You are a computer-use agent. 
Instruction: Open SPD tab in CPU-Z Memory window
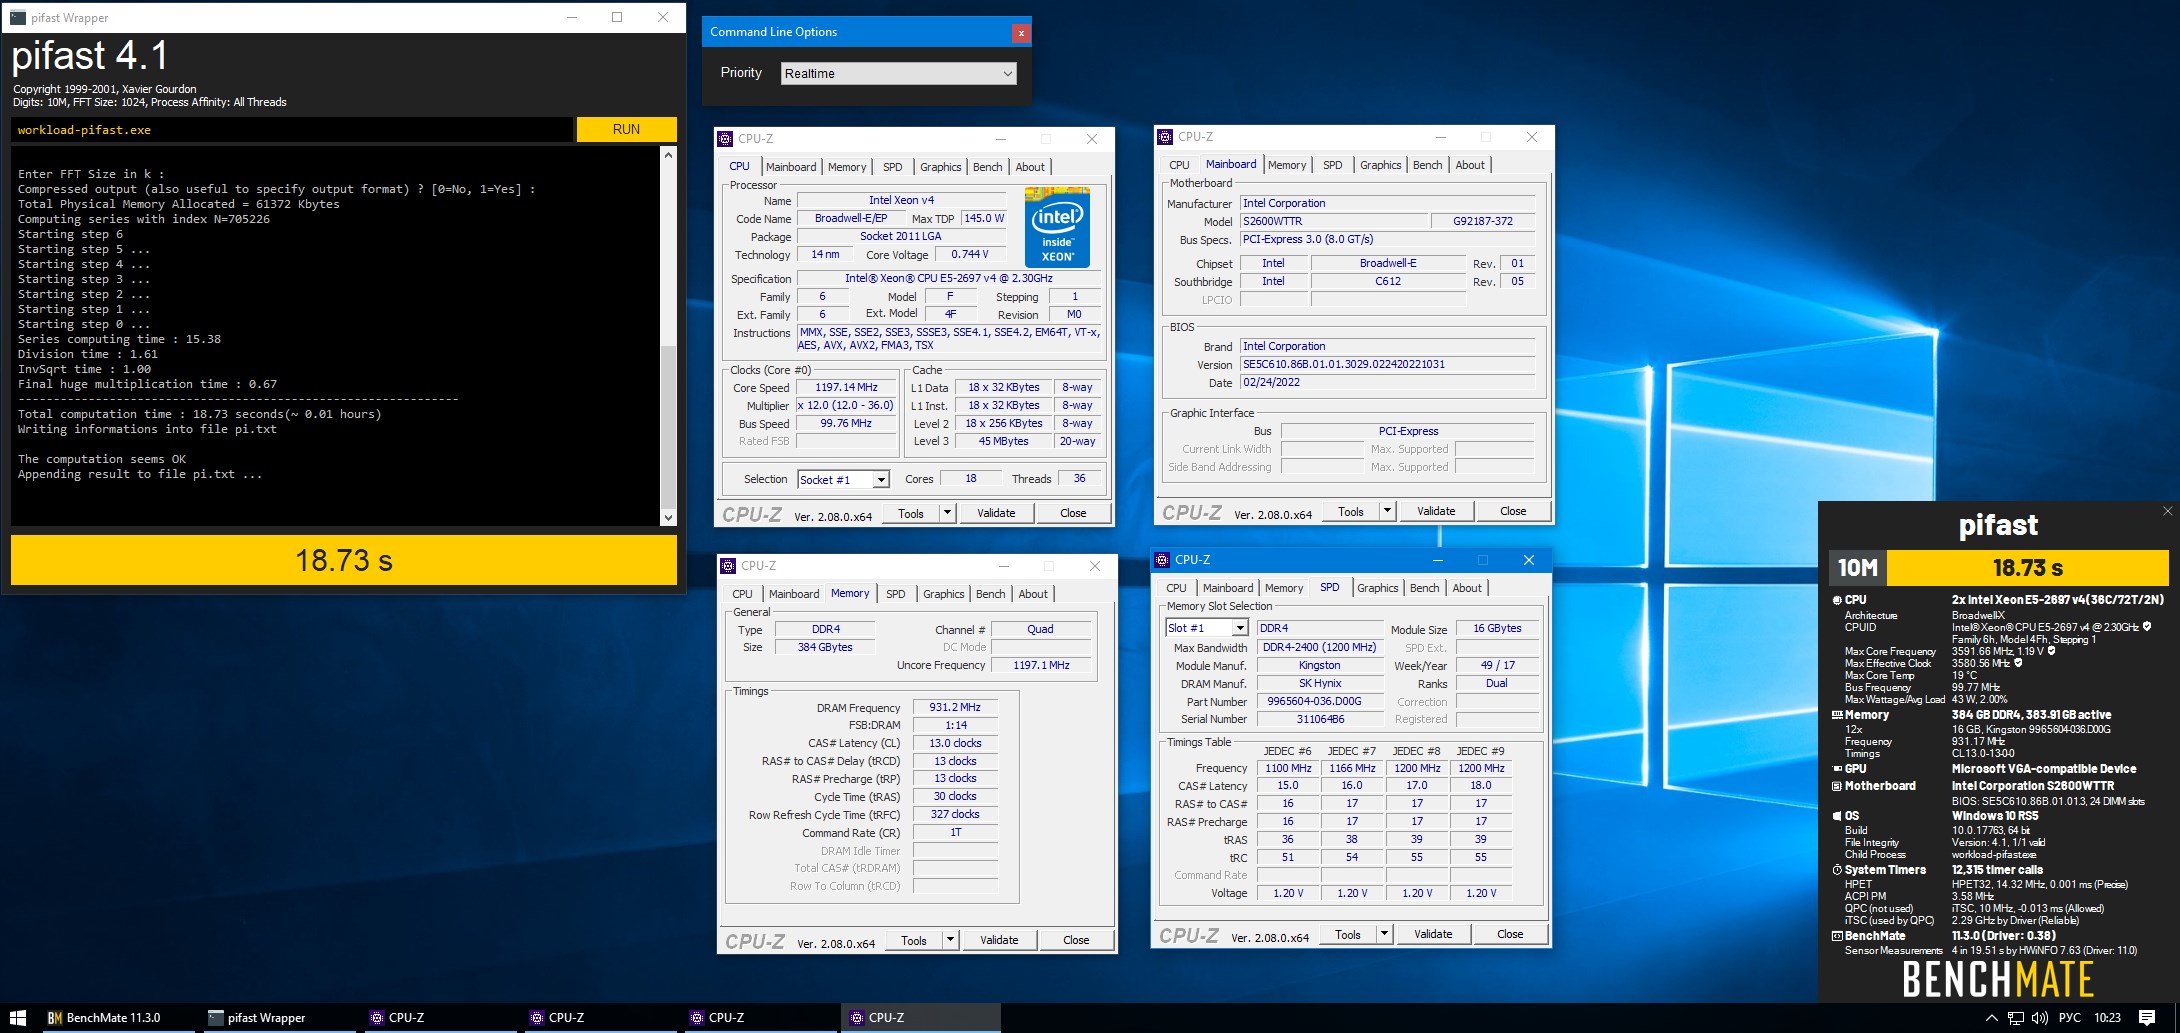[x=895, y=594]
